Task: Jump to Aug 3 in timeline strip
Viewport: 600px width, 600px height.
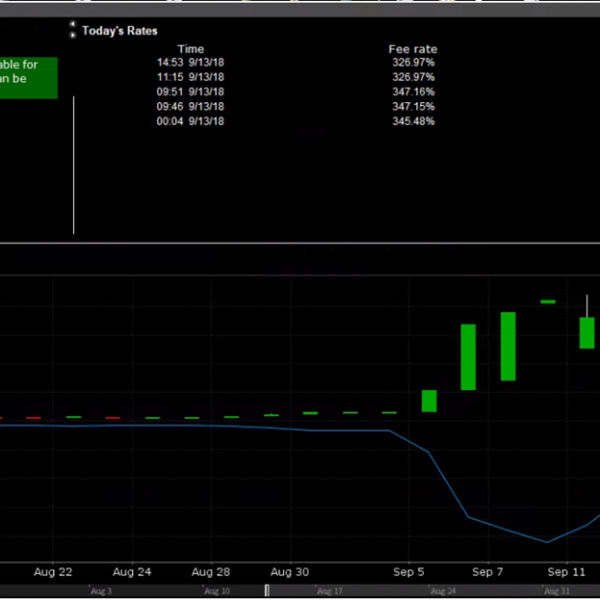Action: (x=100, y=592)
